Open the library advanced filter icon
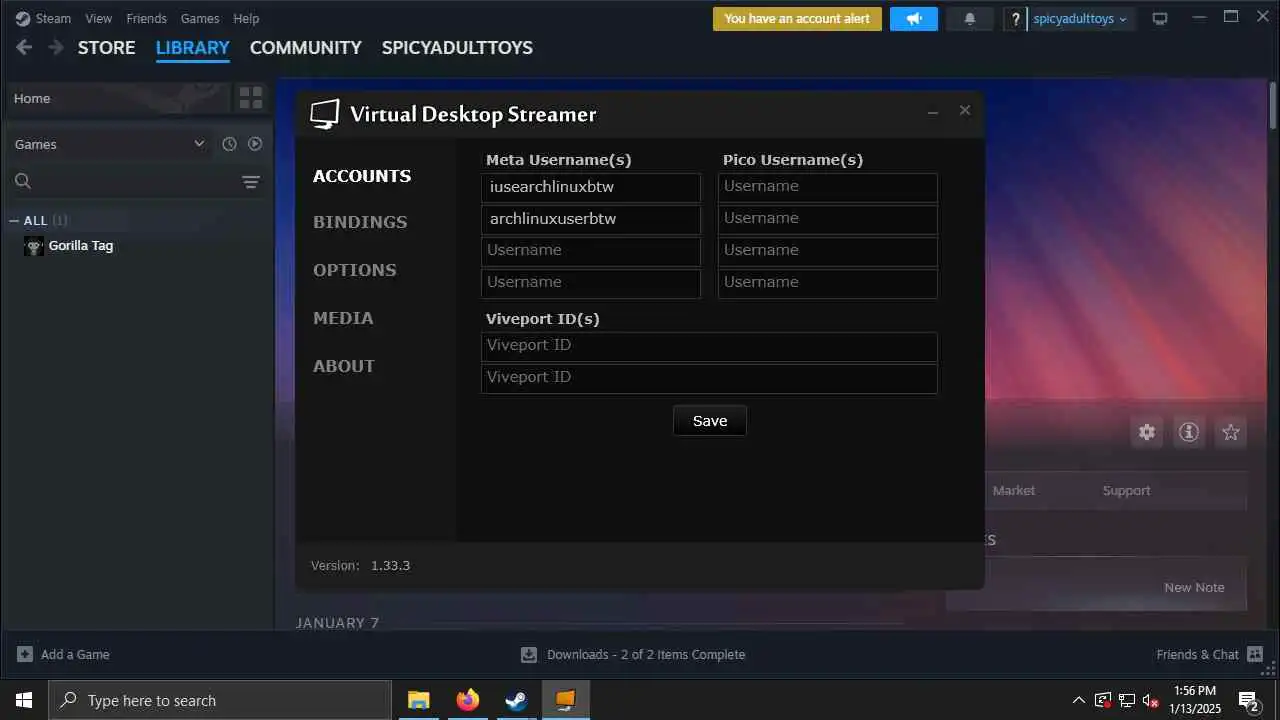Image resolution: width=1280 pixels, height=720 pixels. tap(251, 181)
